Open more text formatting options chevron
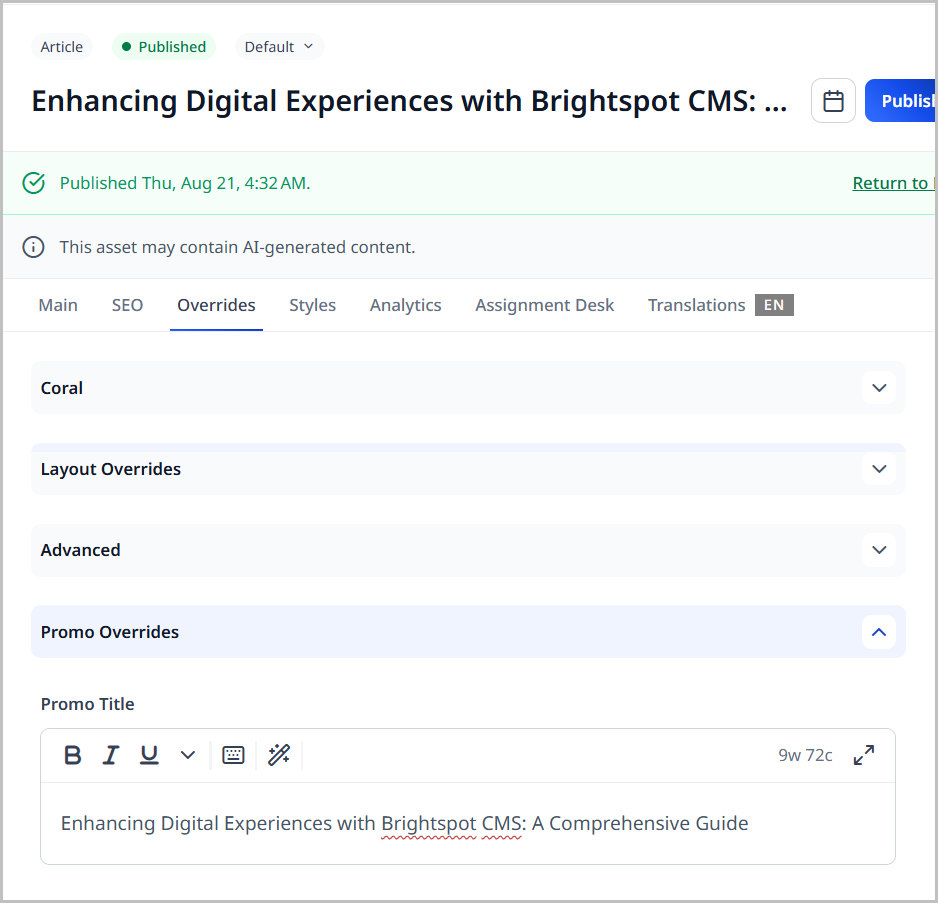Screen dimensions: 938x903 coord(188,755)
